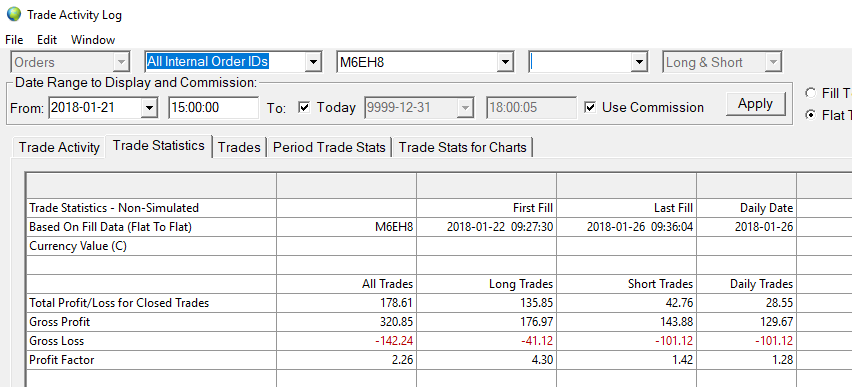The width and height of the screenshot is (852, 387).
Task: Expand the Orders dropdown
Action: coord(121,63)
